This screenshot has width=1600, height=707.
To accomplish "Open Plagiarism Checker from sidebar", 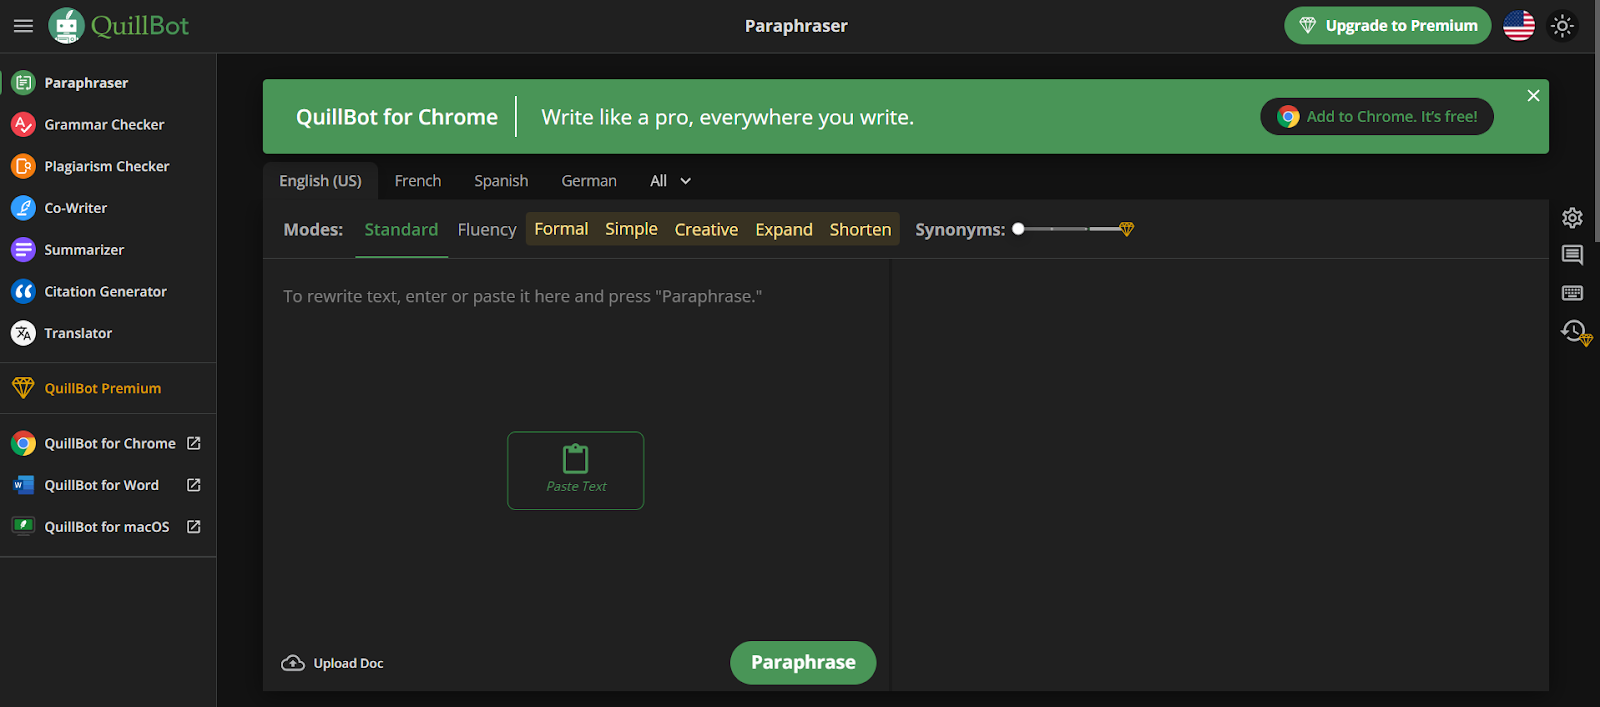I will (x=106, y=166).
